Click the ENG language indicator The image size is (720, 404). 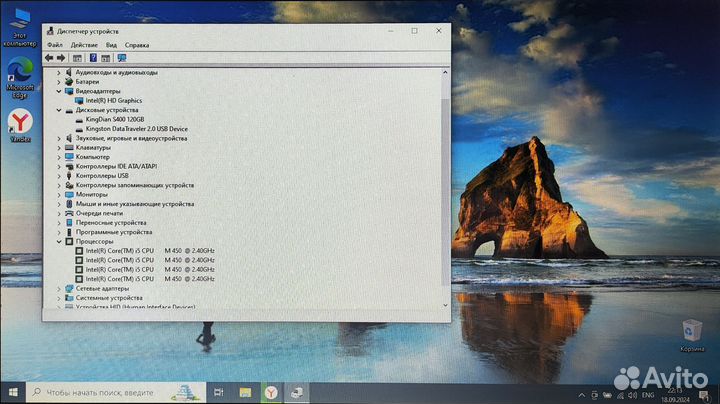pyautogui.click(x=648, y=395)
